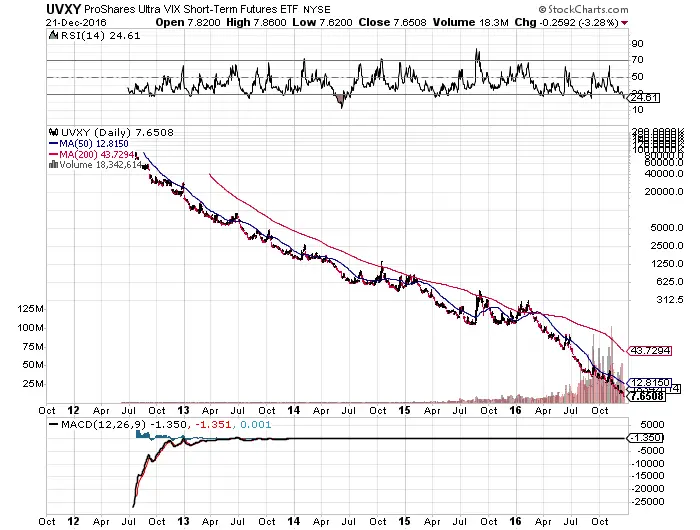Click the 25M volume axis label

pyautogui.click(x=33, y=384)
